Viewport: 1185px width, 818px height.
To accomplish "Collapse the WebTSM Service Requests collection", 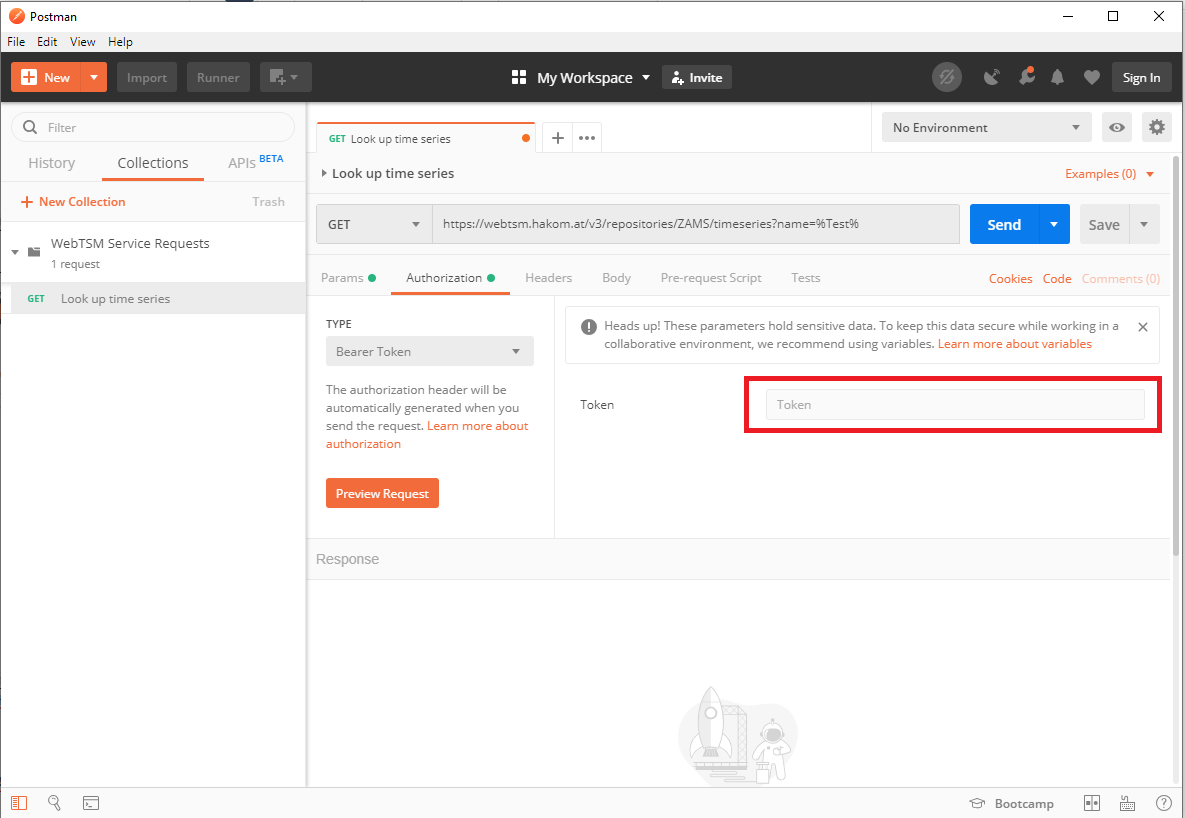I will (15, 252).
